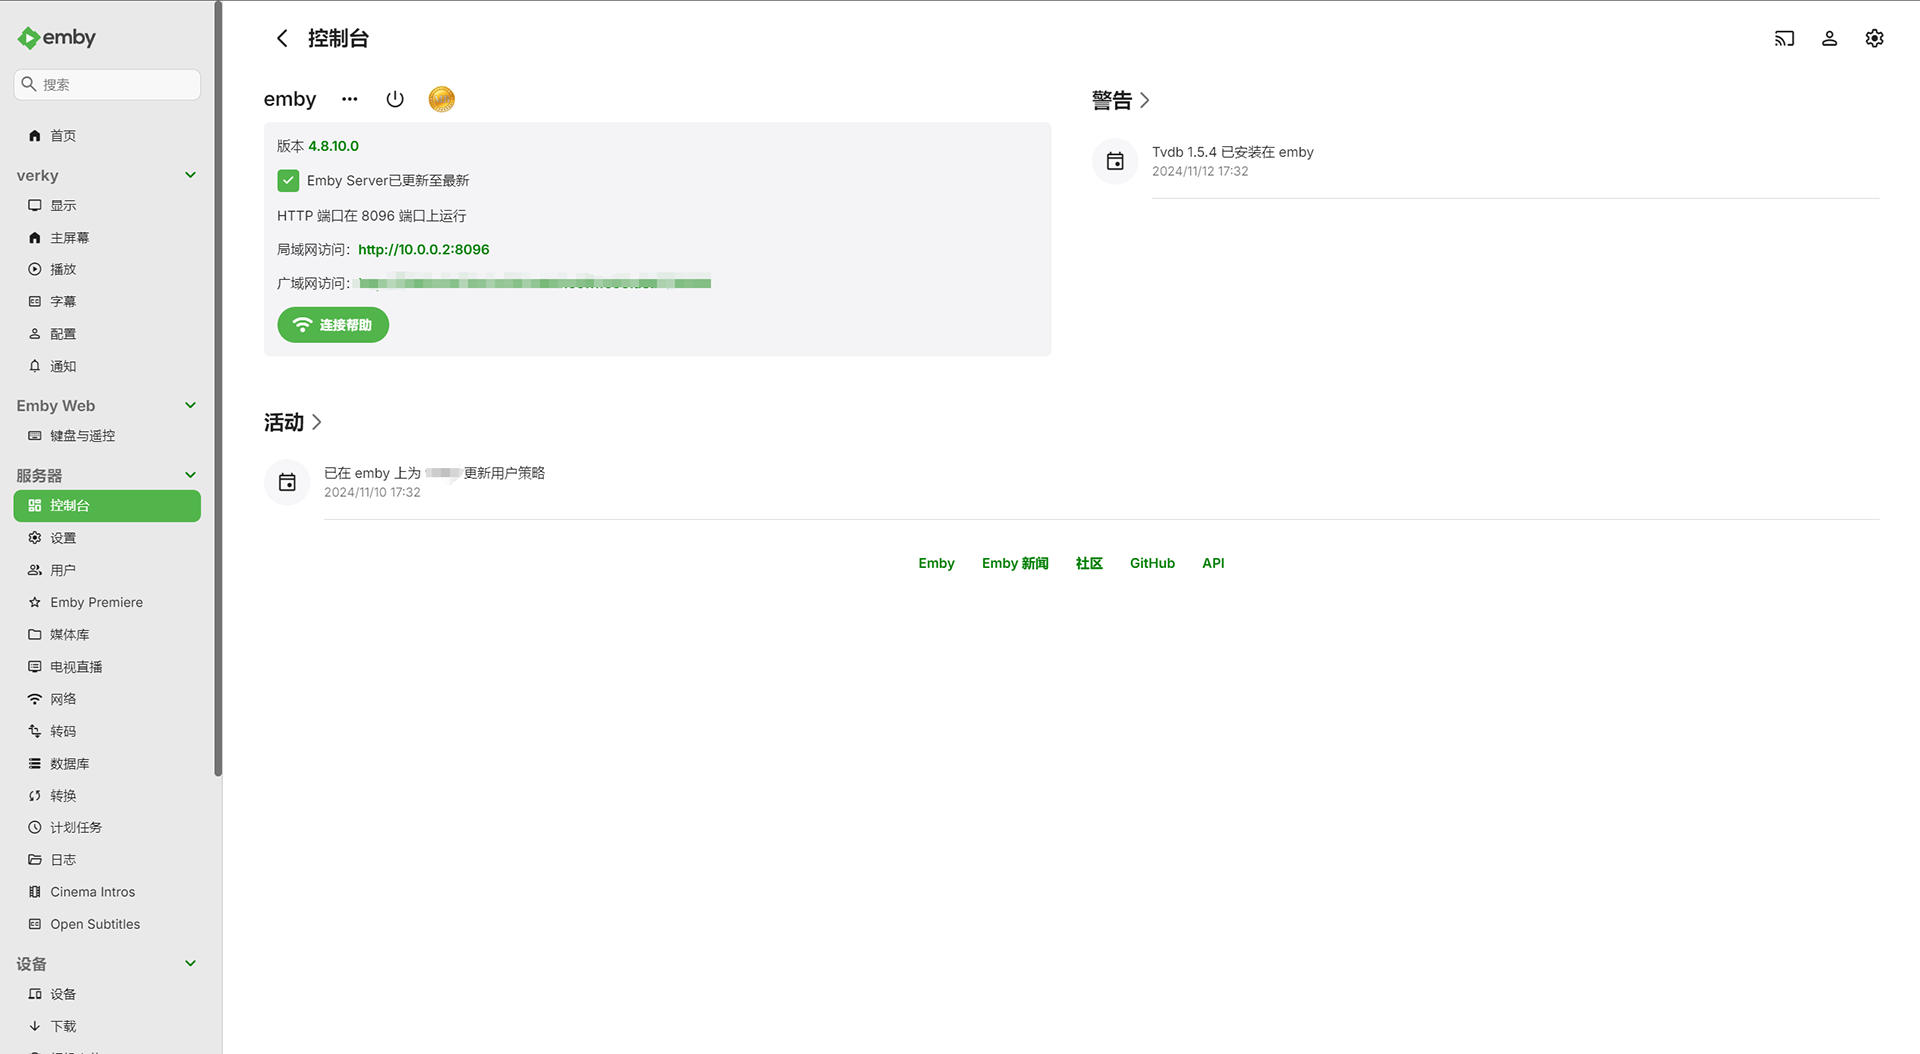Collapse the 服务器 section
Screen dimensions: 1920x1054
[190, 475]
